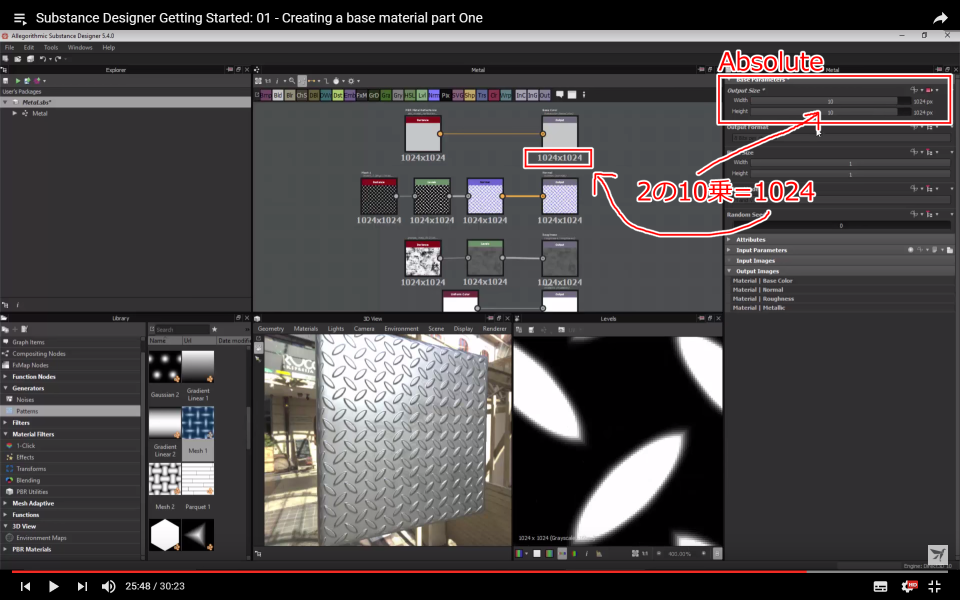Play the YouTube video
Image resolution: width=960 pixels, height=600 pixels.
pyautogui.click(x=53, y=586)
